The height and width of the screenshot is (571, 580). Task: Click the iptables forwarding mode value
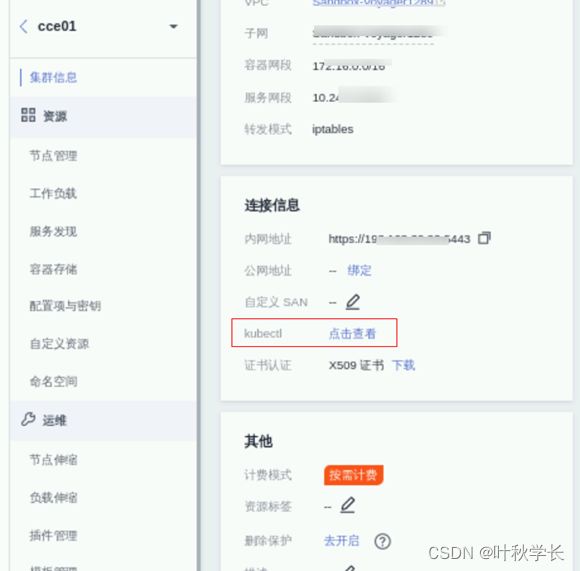[x=333, y=129]
